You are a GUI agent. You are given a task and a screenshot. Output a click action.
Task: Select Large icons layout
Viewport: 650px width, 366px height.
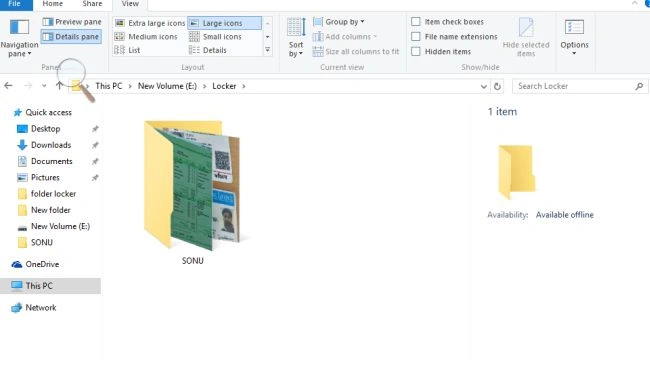(225, 23)
